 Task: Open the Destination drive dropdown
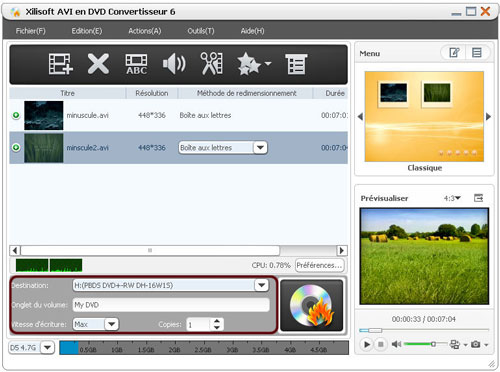point(261,285)
